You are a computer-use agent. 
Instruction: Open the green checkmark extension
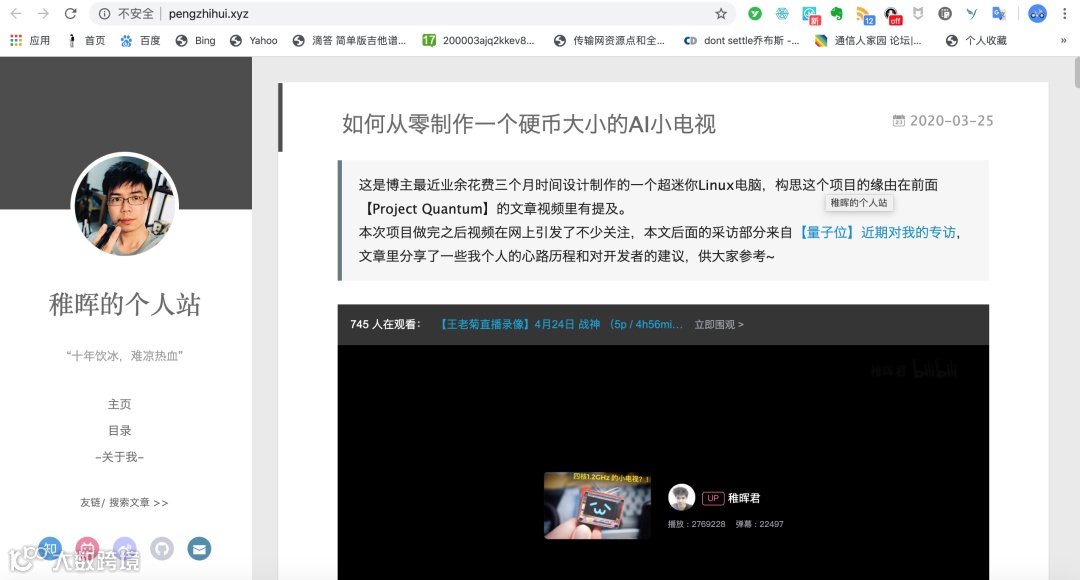click(755, 13)
